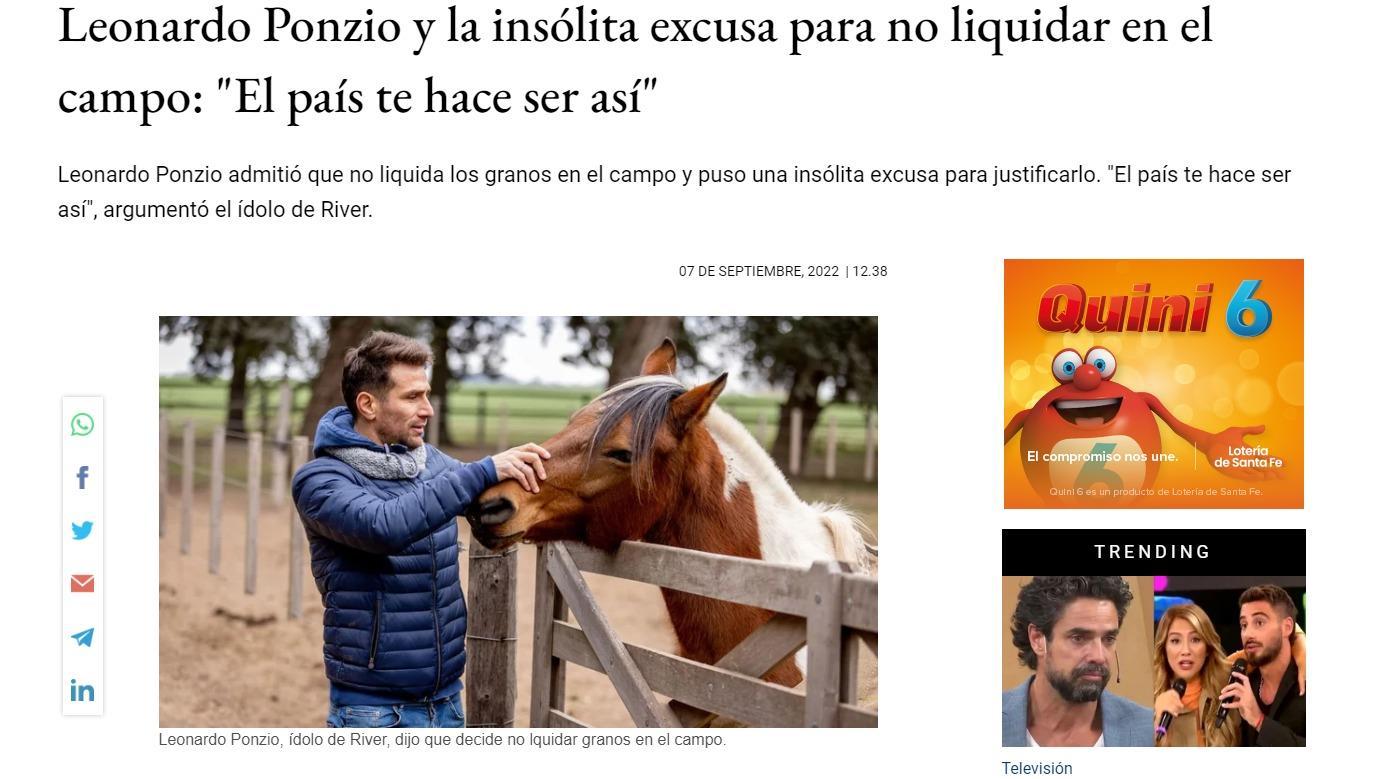
Task: Click the TRENDING section header
Action: [1153, 552]
